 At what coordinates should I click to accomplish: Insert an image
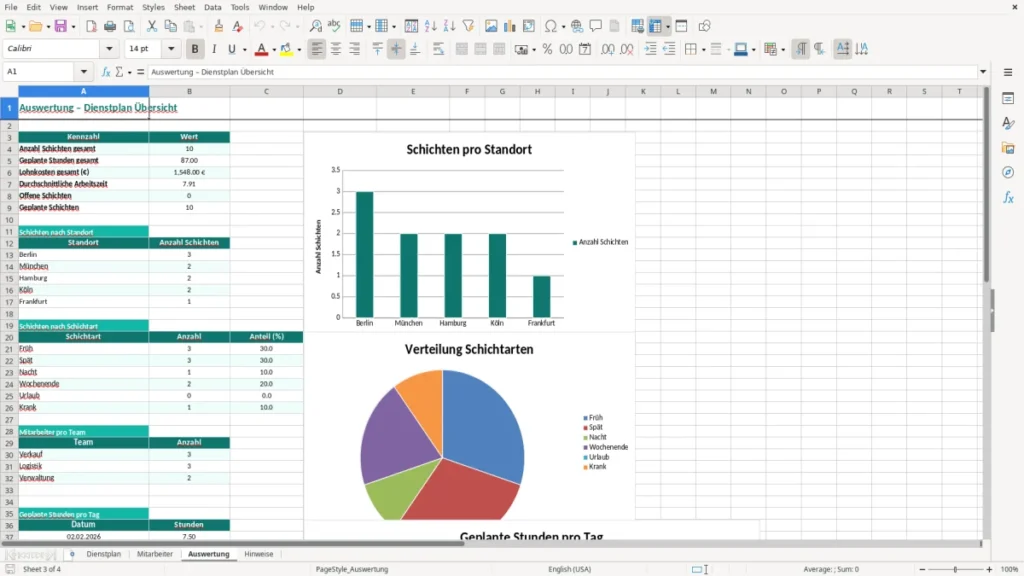pyautogui.click(x=491, y=26)
